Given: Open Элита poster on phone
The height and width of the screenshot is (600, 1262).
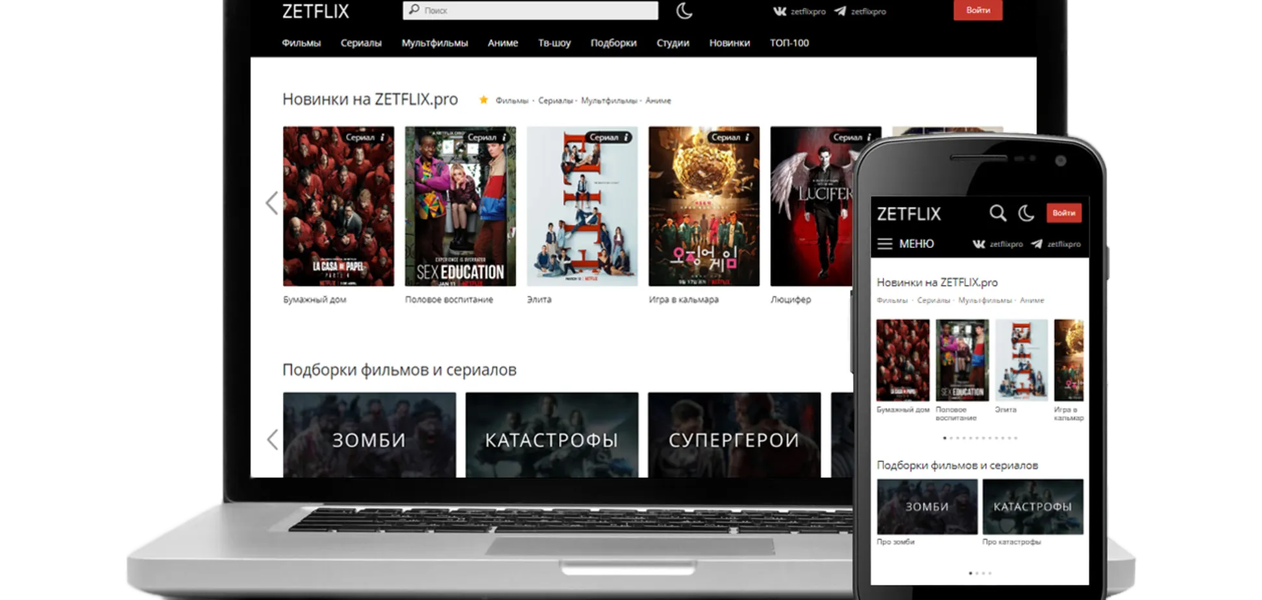Looking at the screenshot, I should [1022, 360].
